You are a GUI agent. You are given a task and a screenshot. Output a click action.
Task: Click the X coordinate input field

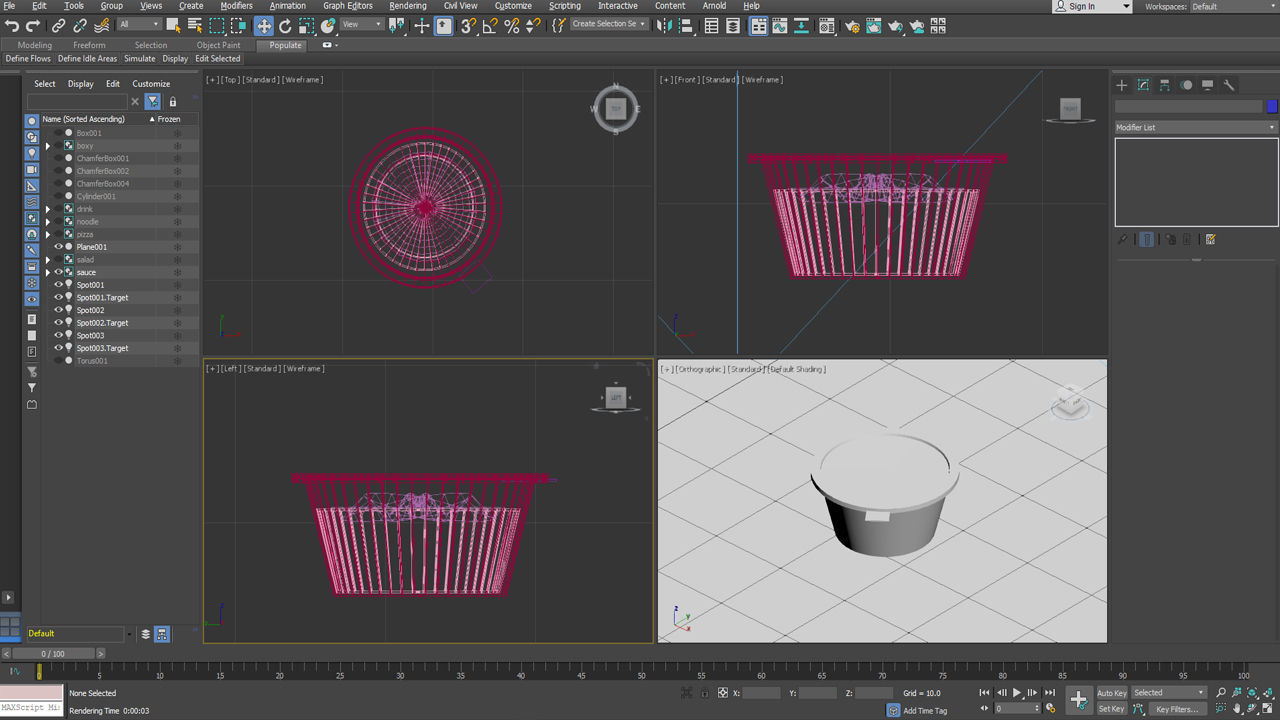(x=761, y=693)
